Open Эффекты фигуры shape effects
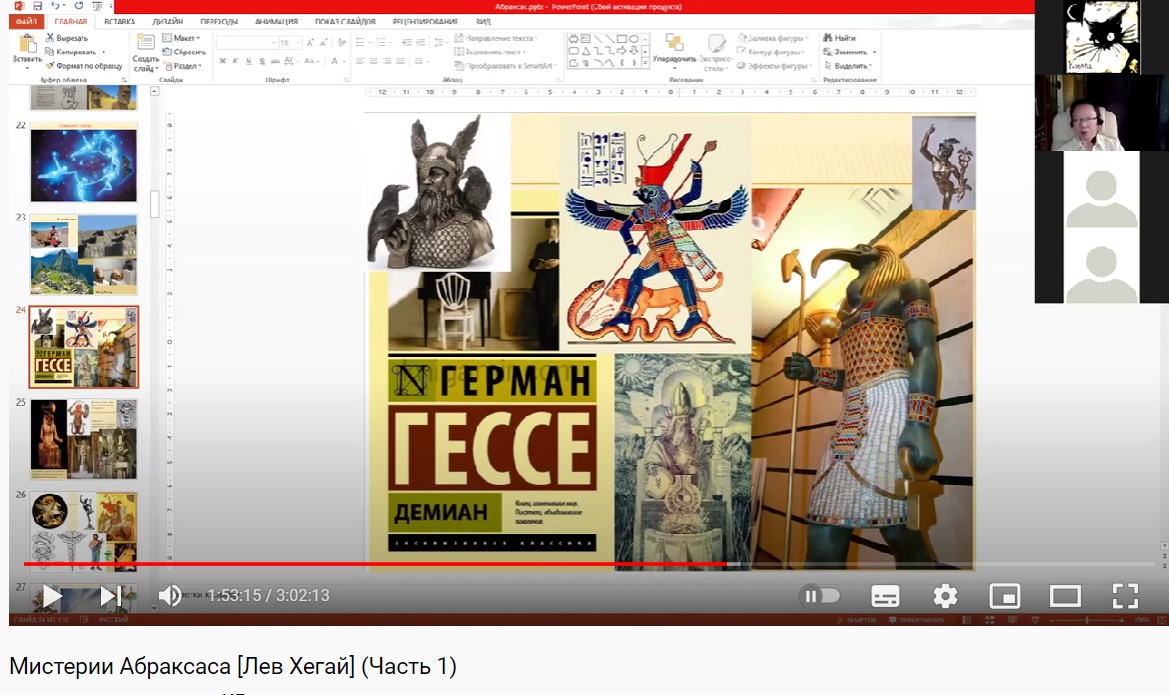 pos(774,66)
